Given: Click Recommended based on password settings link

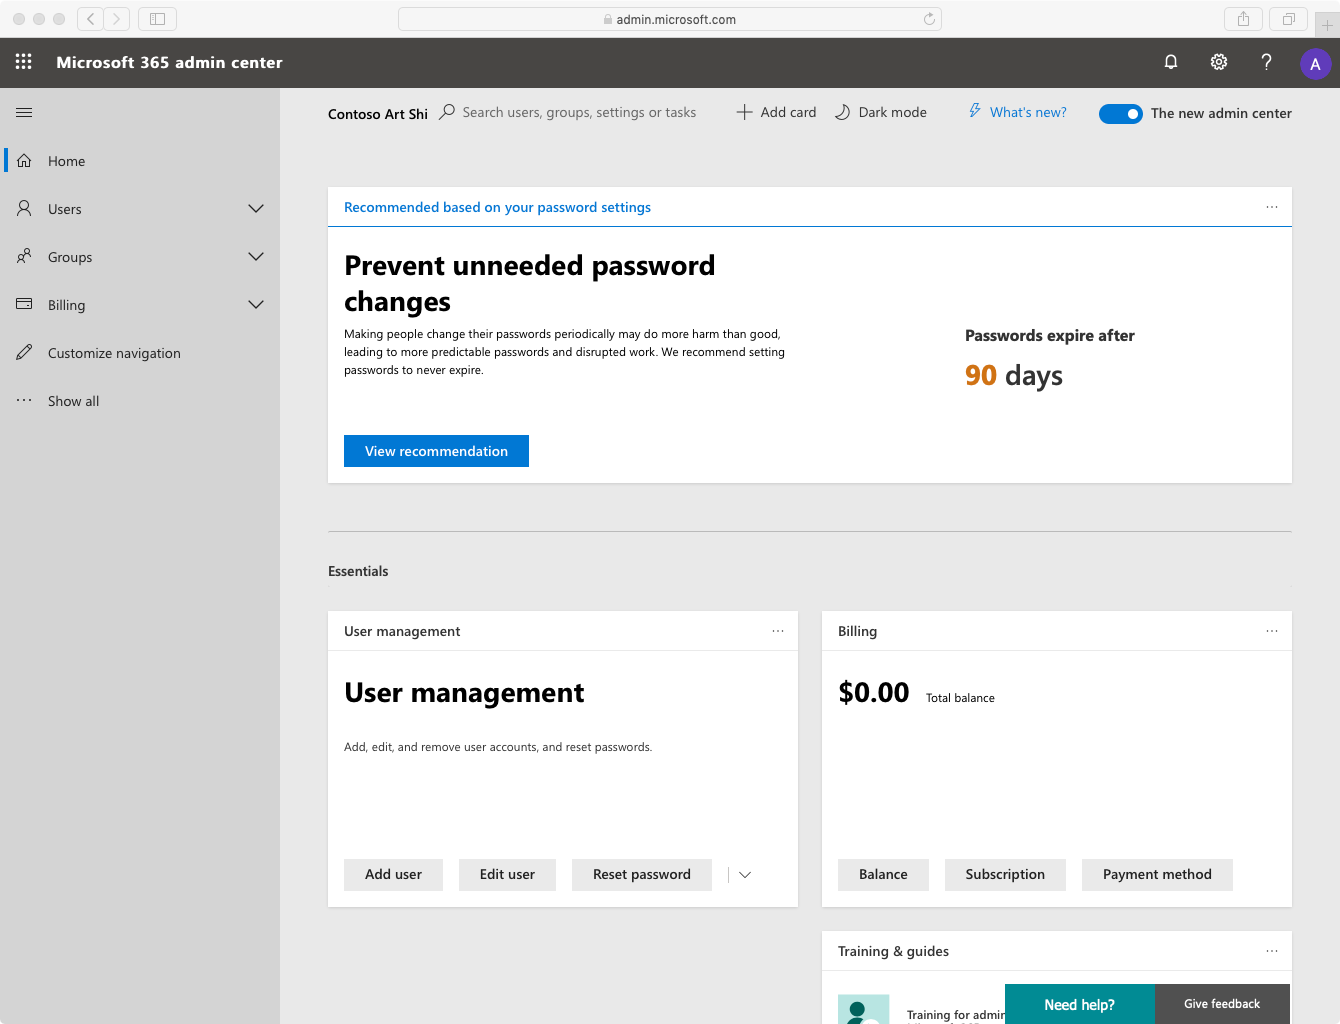Looking at the screenshot, I should (x=497, y=207).
